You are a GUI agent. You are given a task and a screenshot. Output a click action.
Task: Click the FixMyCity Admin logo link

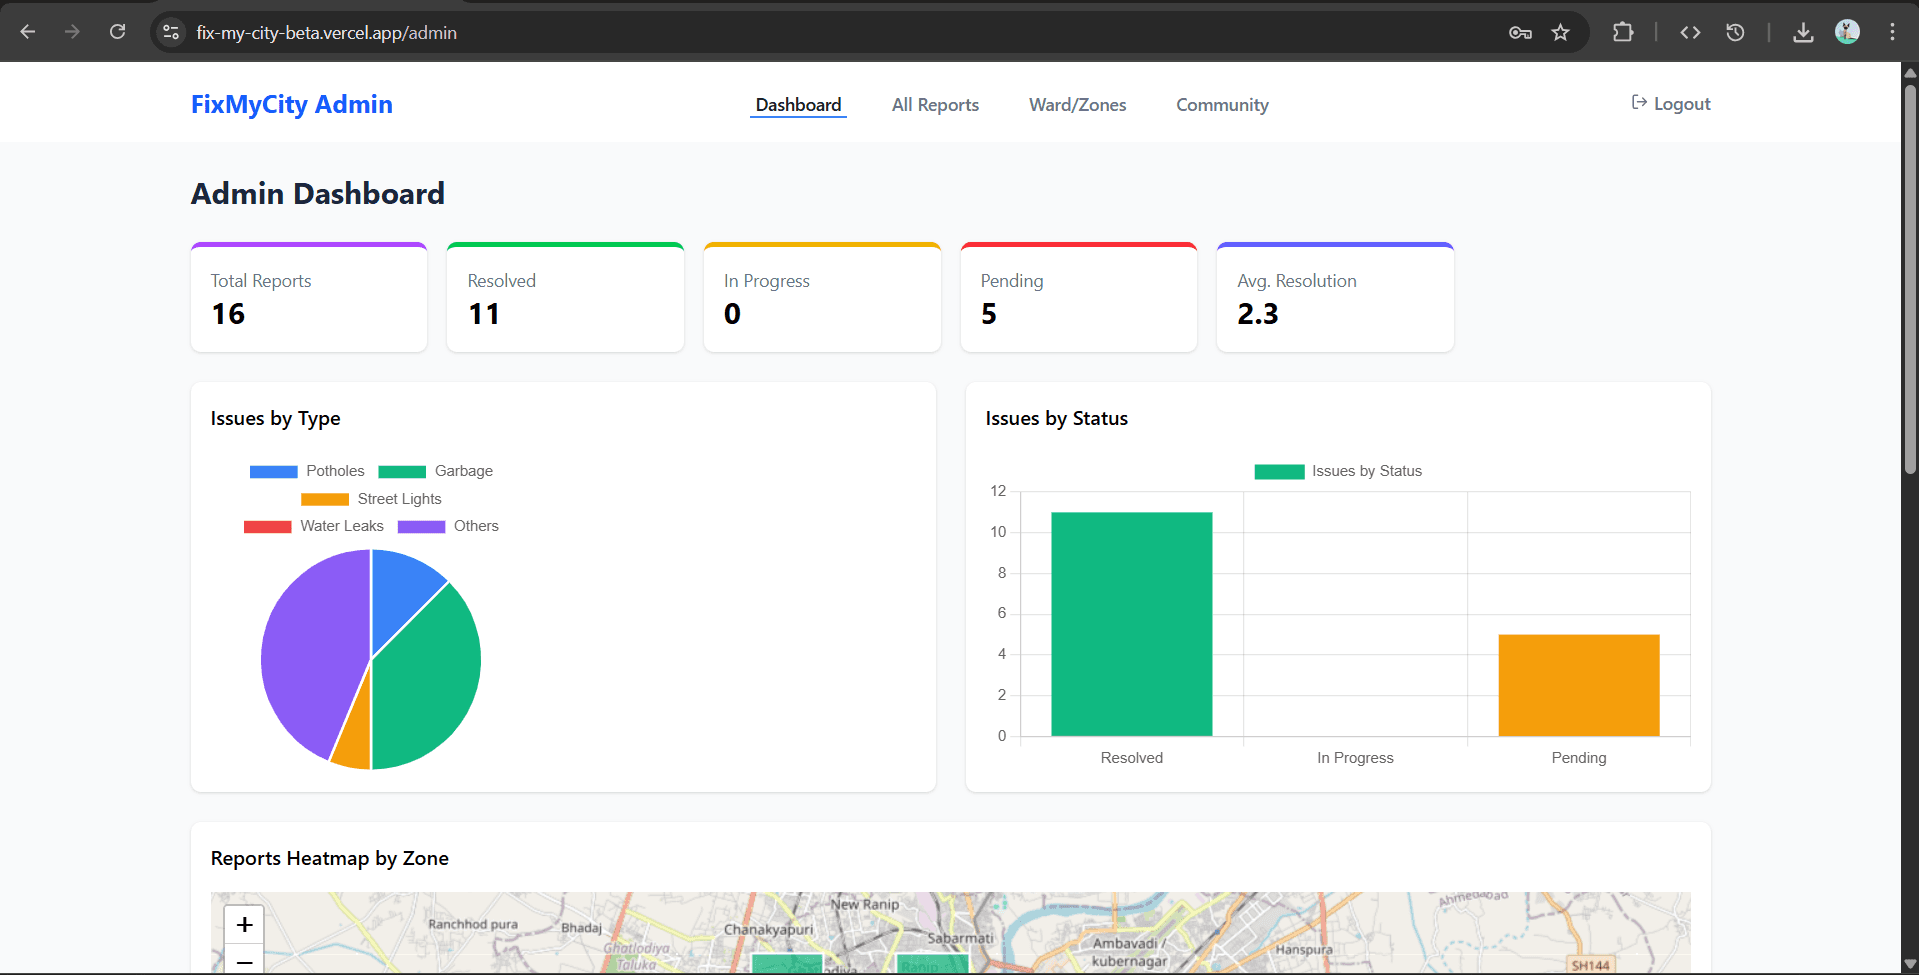pos(292,104)
